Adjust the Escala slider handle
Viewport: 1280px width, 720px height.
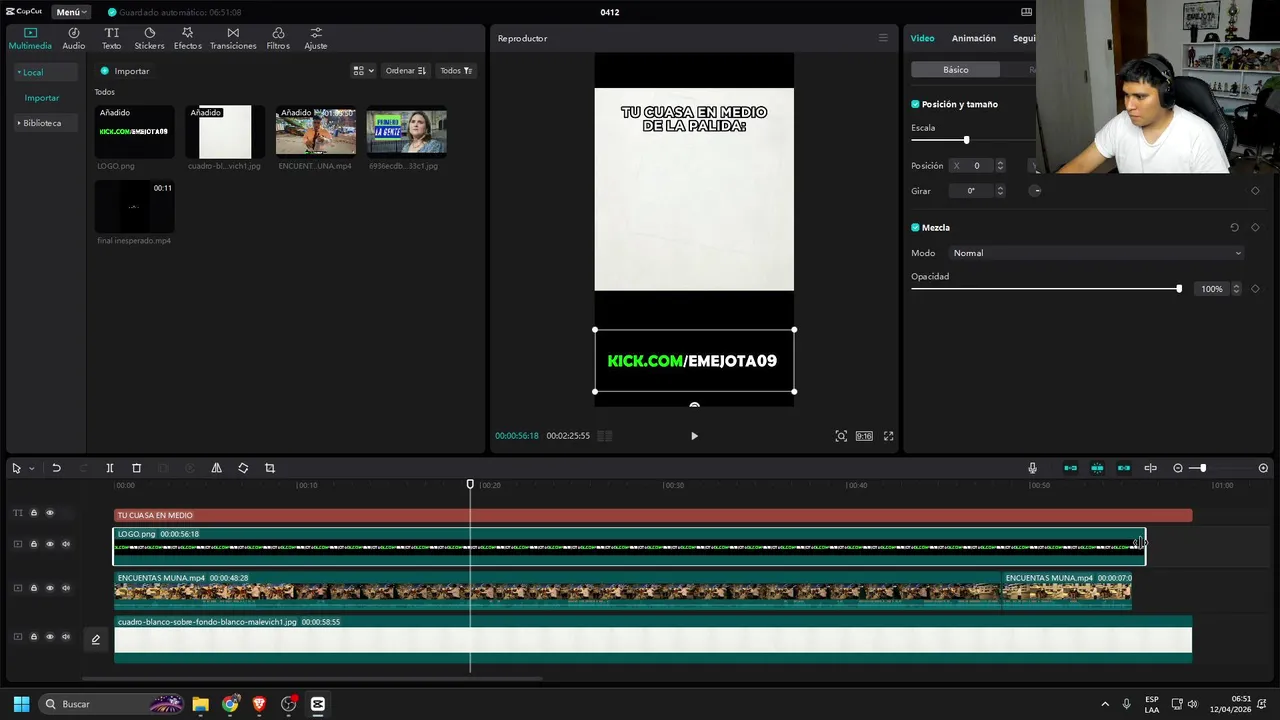click(966, 140)
